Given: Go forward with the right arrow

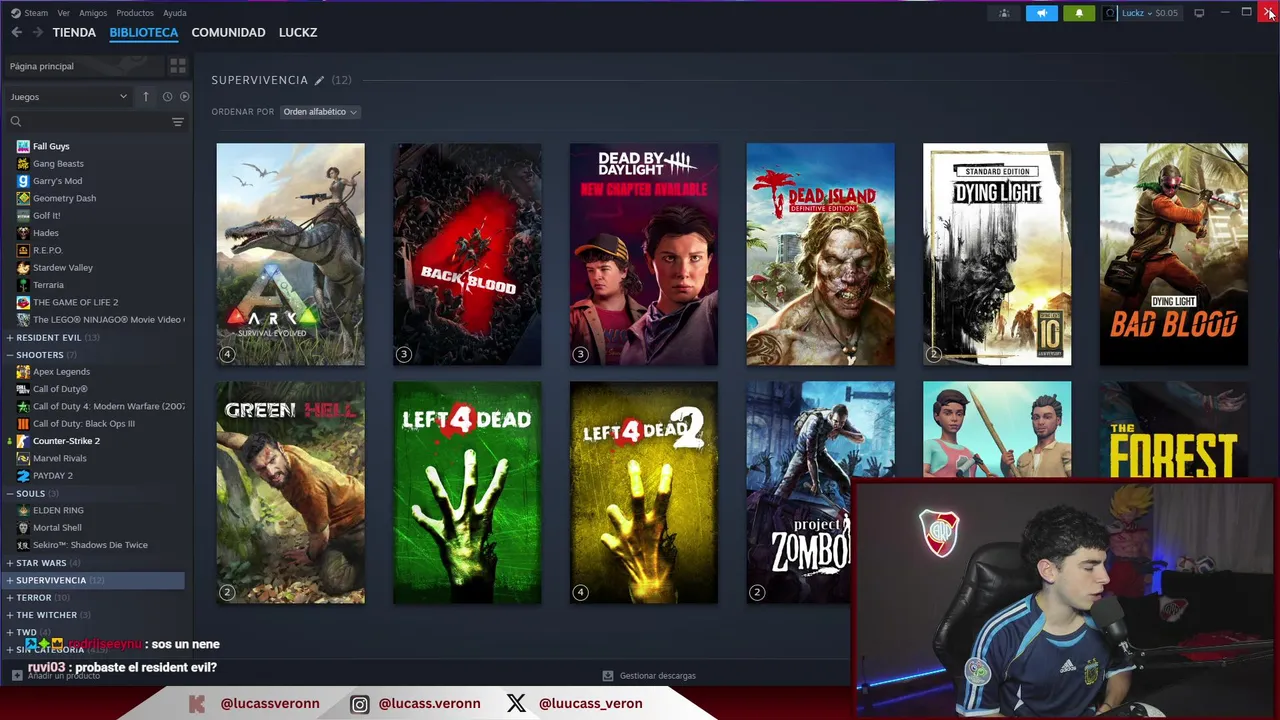Looking at the screenshot, I should pos(37,32).
